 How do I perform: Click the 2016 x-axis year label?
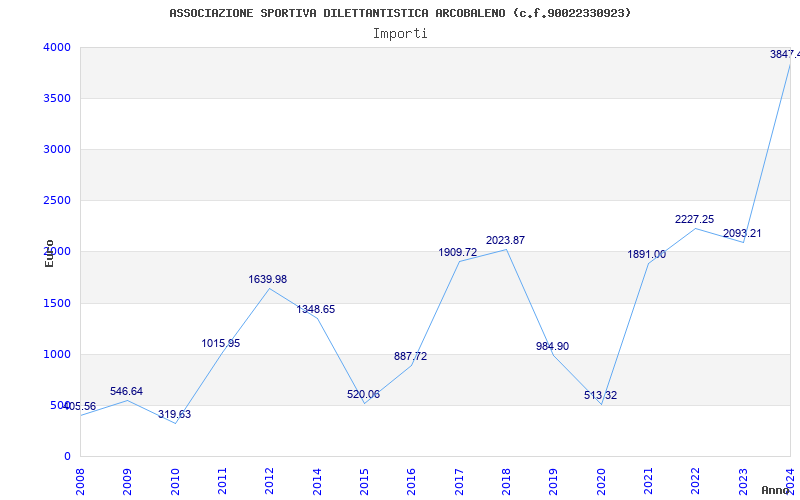[x=412, y=481]
